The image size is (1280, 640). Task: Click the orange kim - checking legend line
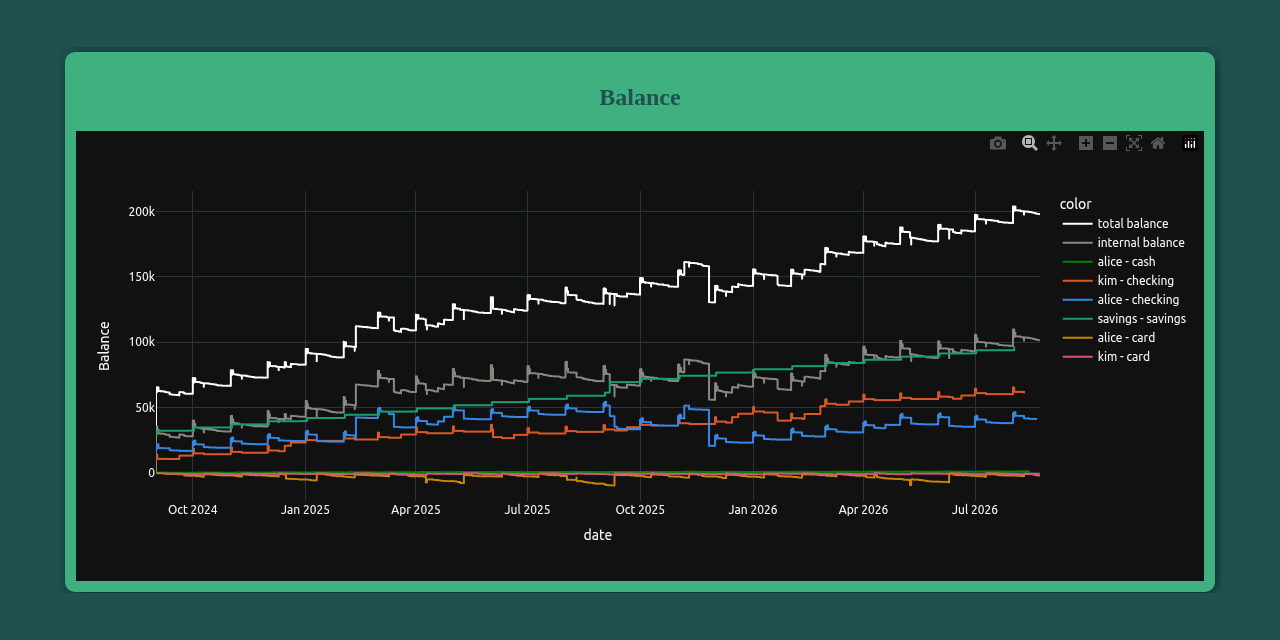(1077, 281)
